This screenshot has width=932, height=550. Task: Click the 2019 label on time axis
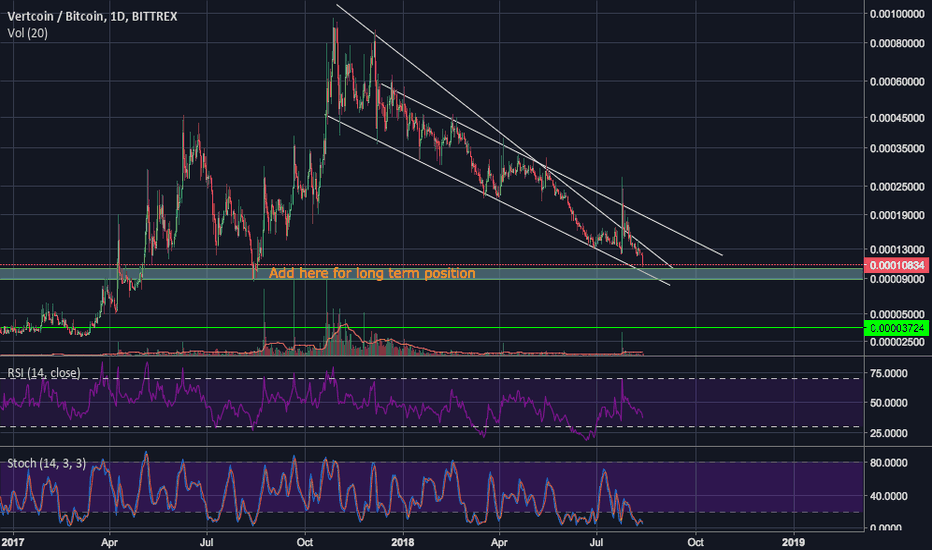pyautogui.click(x=794, y=542)
